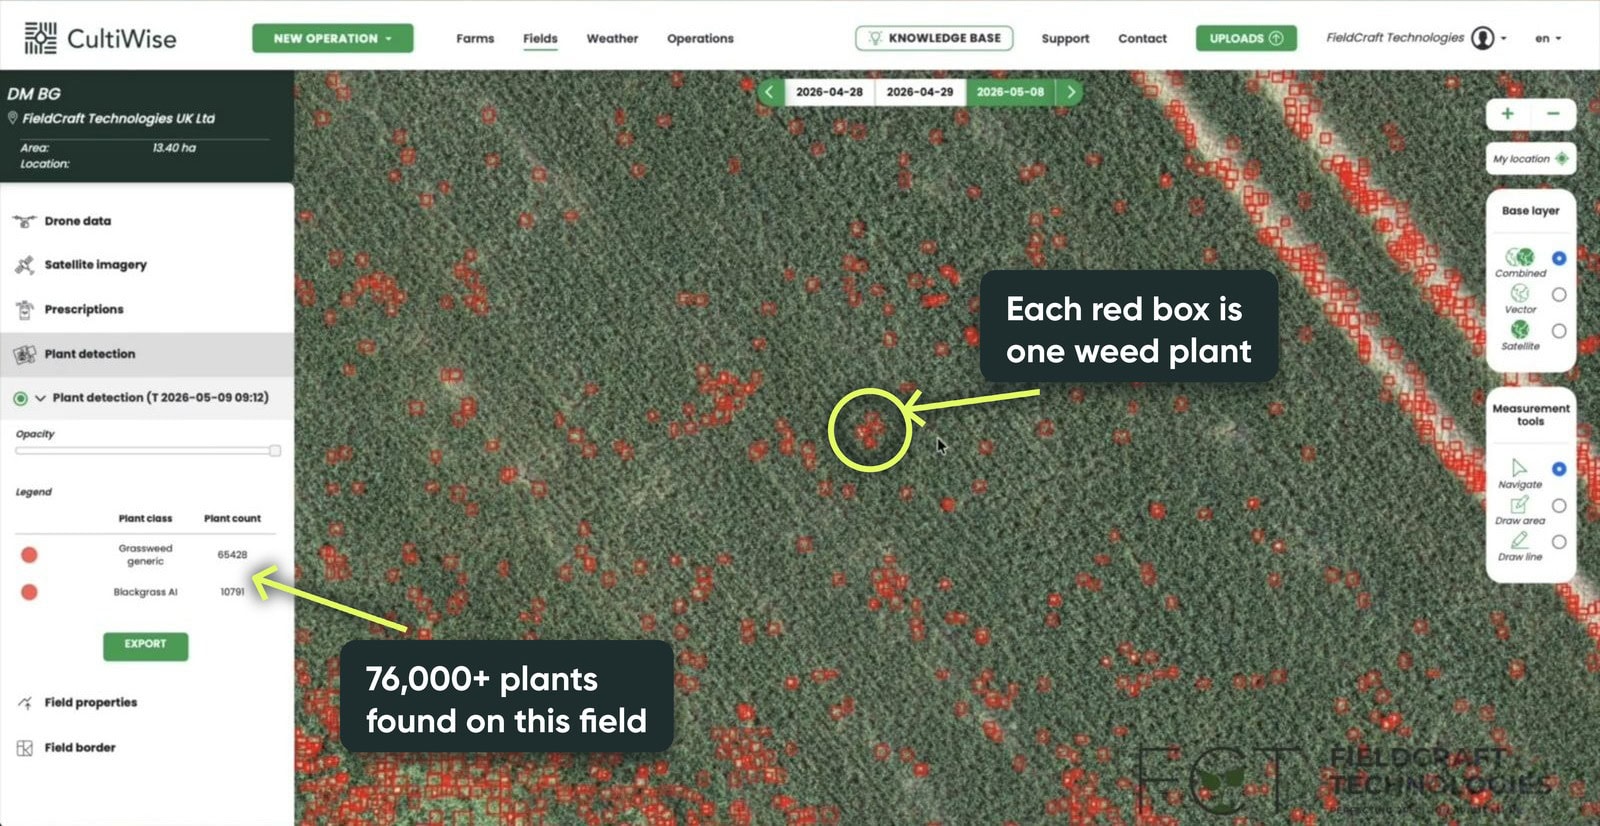Open the user account avatar icon
The height and width of the screenshot is (826, 1600).
point(1483,38)
